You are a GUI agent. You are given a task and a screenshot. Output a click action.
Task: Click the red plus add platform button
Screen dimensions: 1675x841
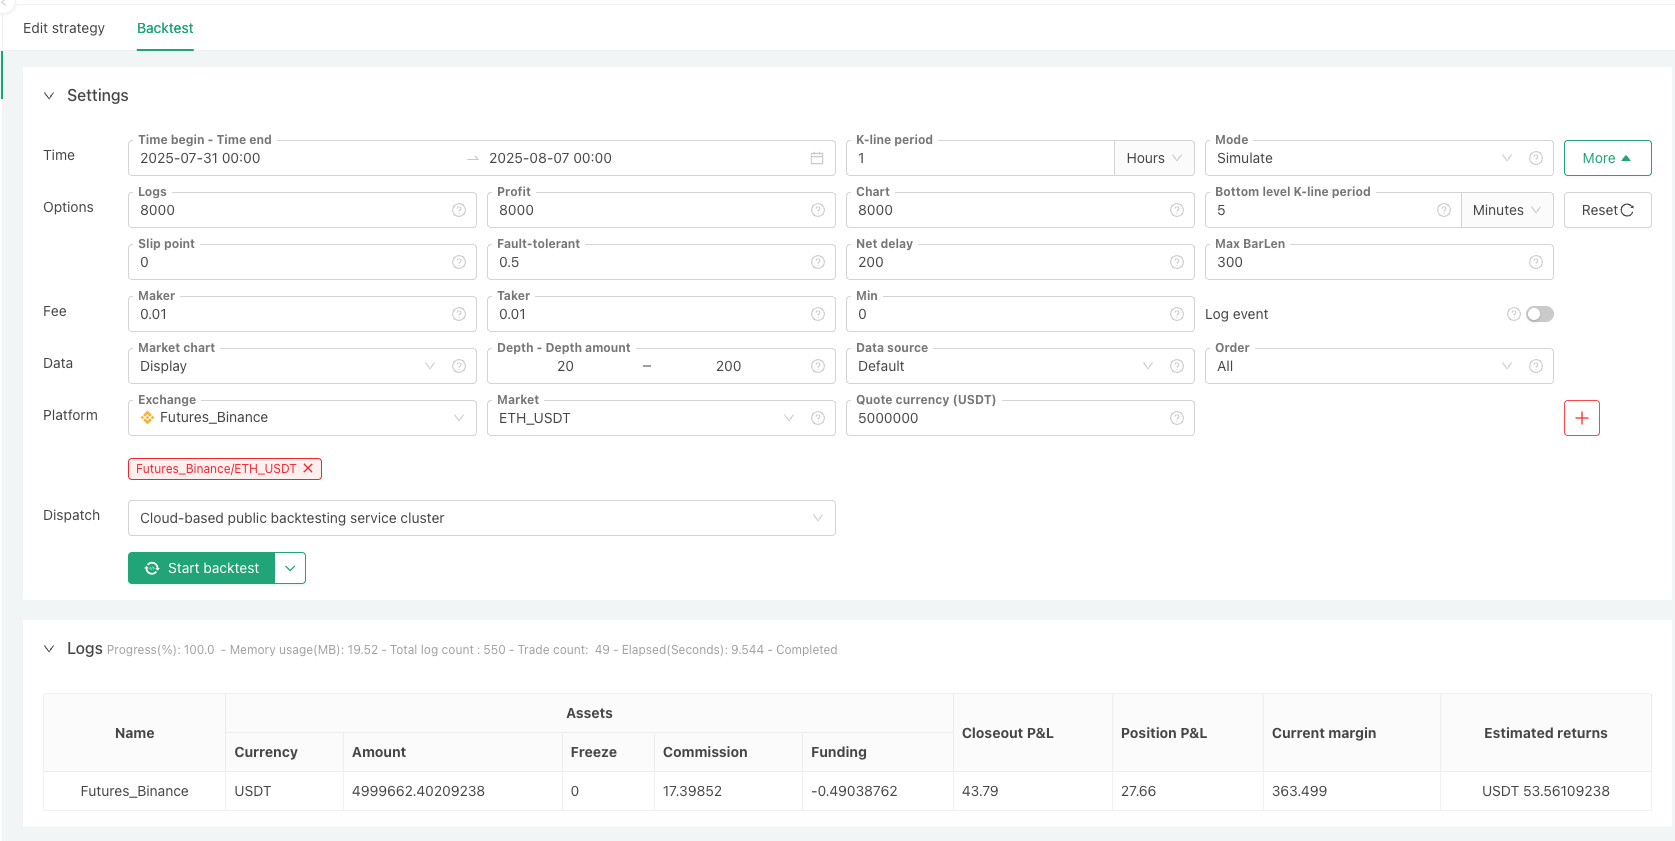coord(1581,418)
